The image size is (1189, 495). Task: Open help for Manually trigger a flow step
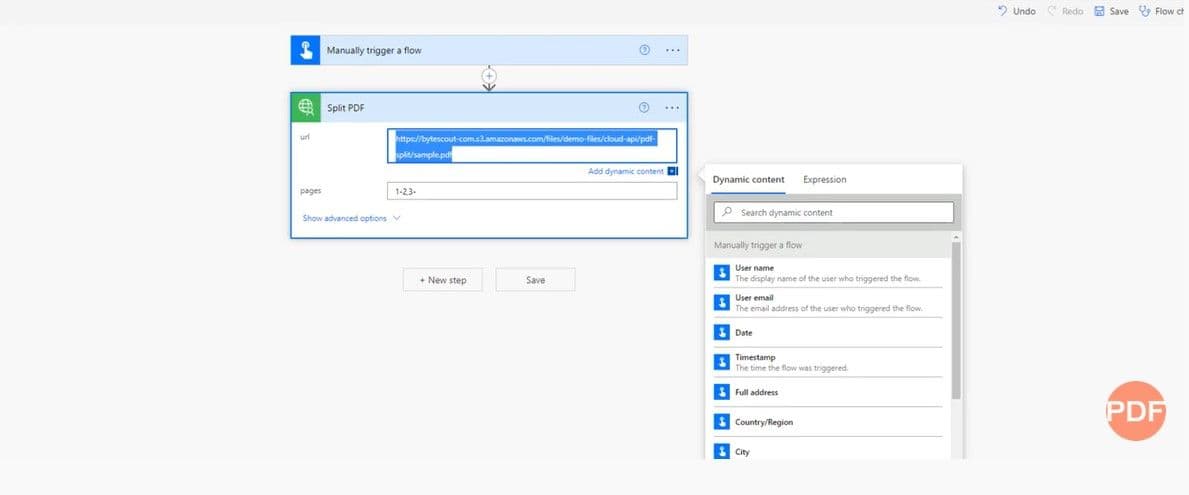[645, 50]
